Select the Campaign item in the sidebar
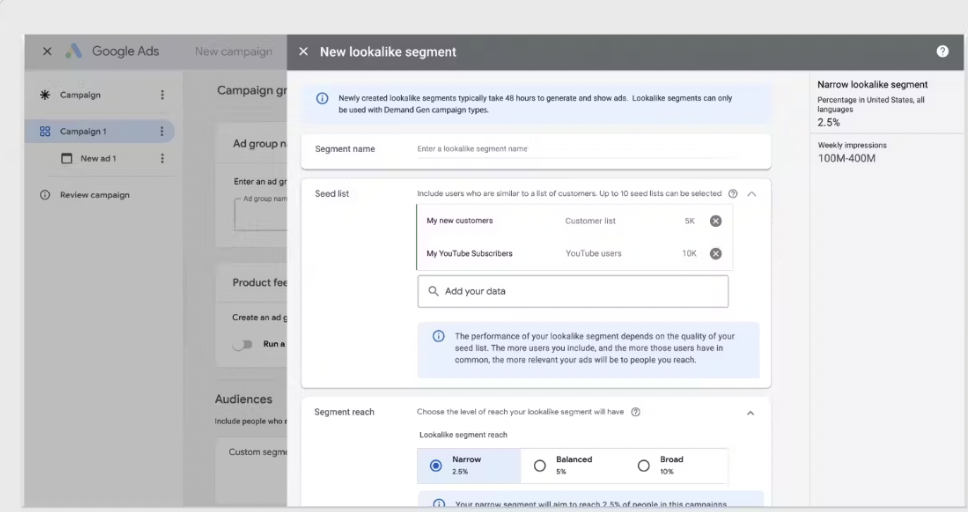 [80, 95]
